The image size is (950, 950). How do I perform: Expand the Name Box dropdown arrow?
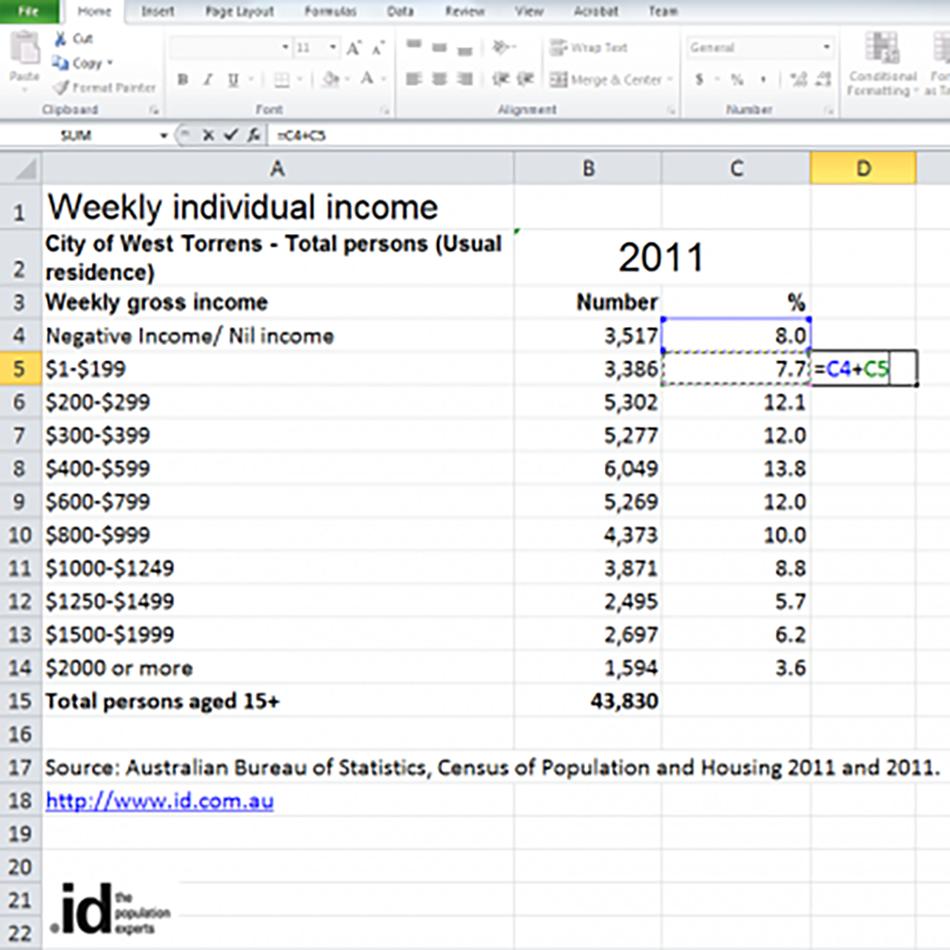pyautogui.click(x=163, y=135)
